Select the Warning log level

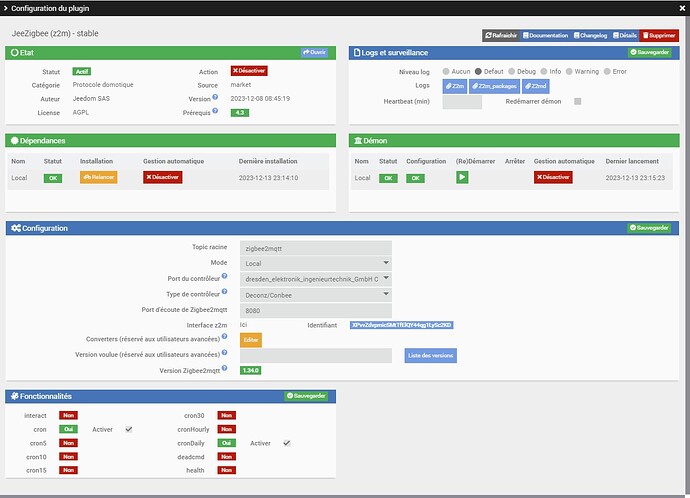[569, 71]
